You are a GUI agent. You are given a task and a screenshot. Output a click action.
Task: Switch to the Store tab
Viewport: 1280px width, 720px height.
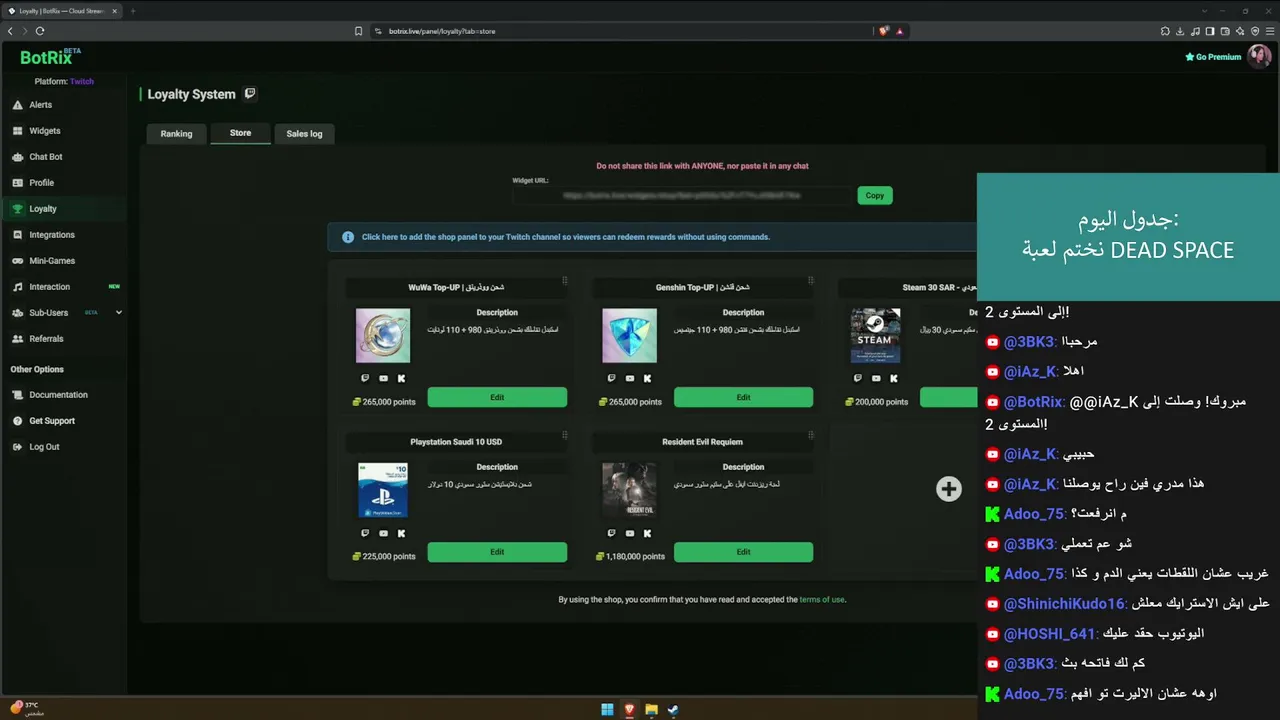click(240, 133)
